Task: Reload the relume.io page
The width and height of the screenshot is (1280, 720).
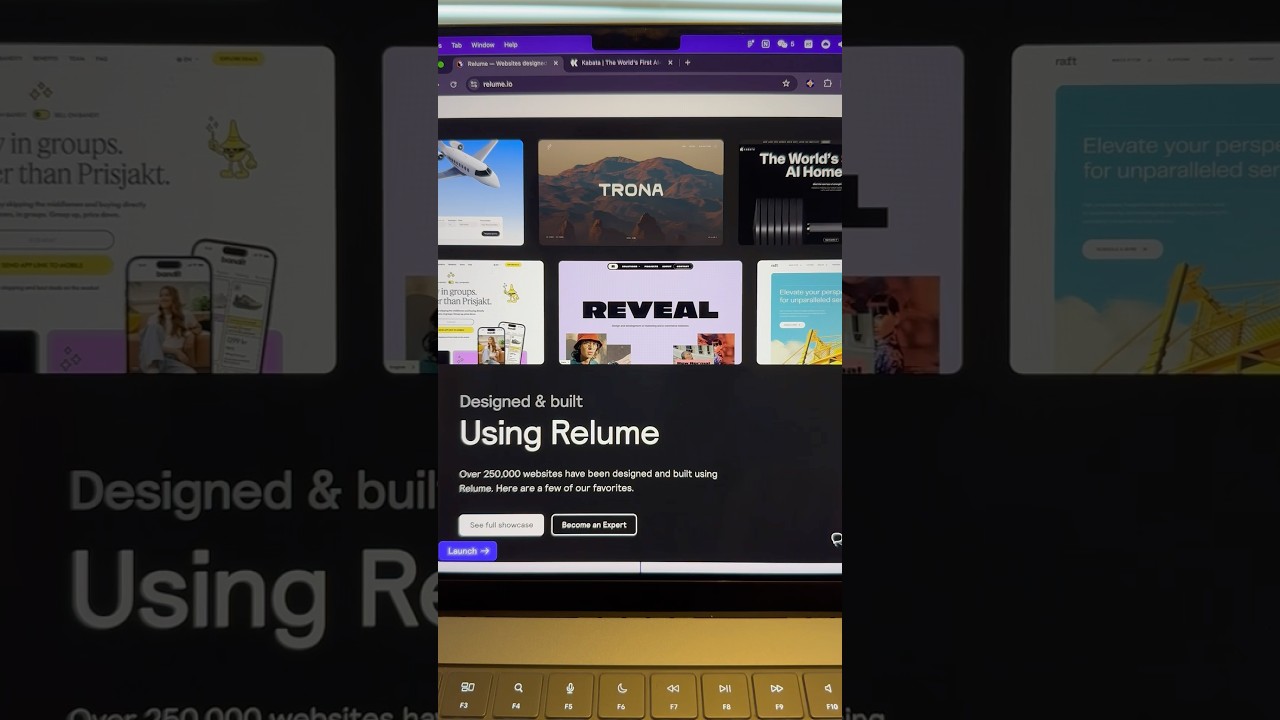Action: click(453, 84)
